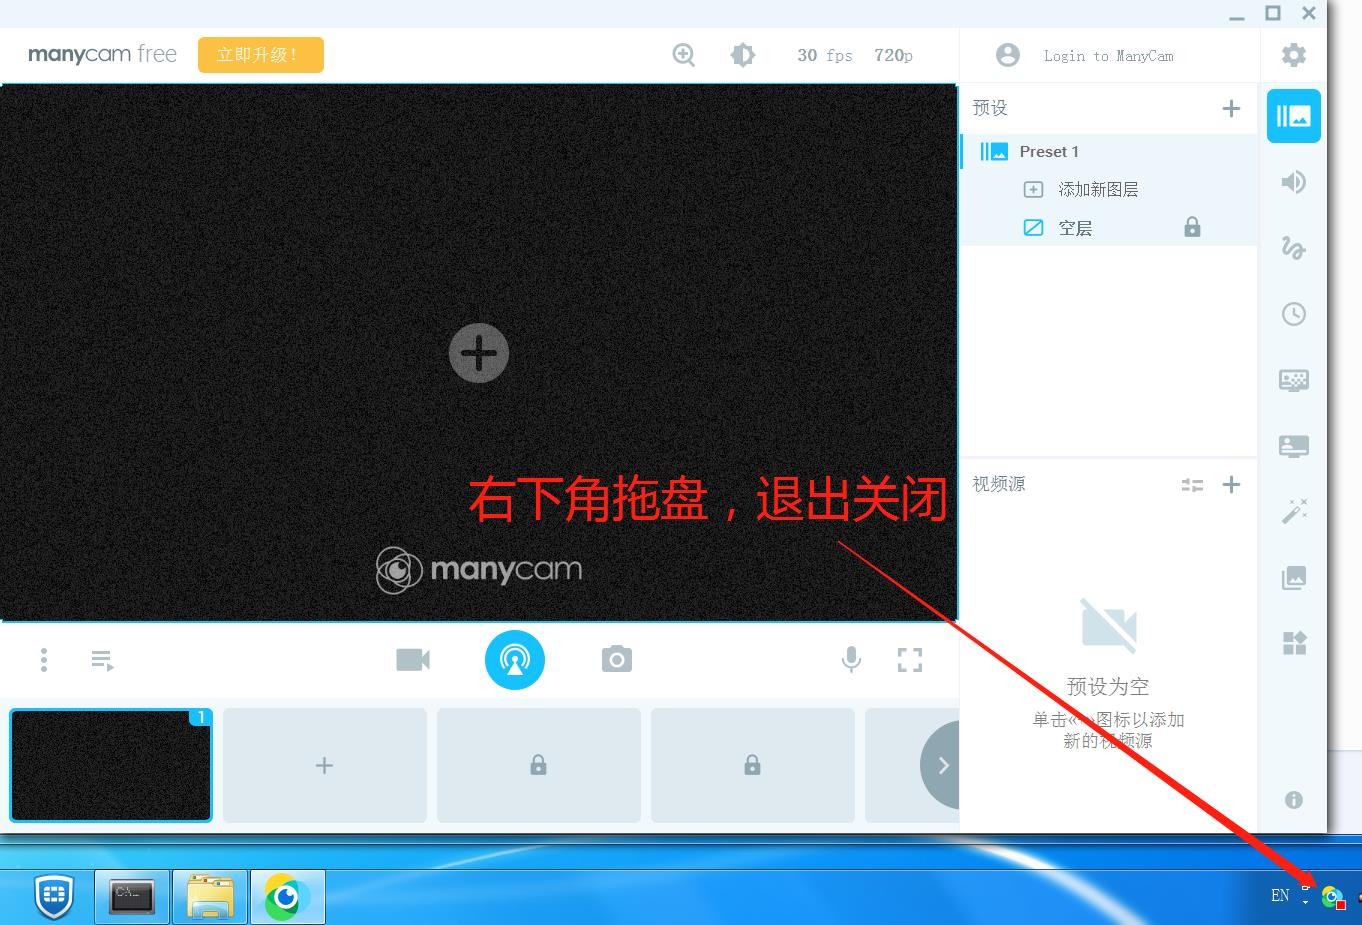
Task: Open the three-dot more options menu
Action: [x=43, y=660]
